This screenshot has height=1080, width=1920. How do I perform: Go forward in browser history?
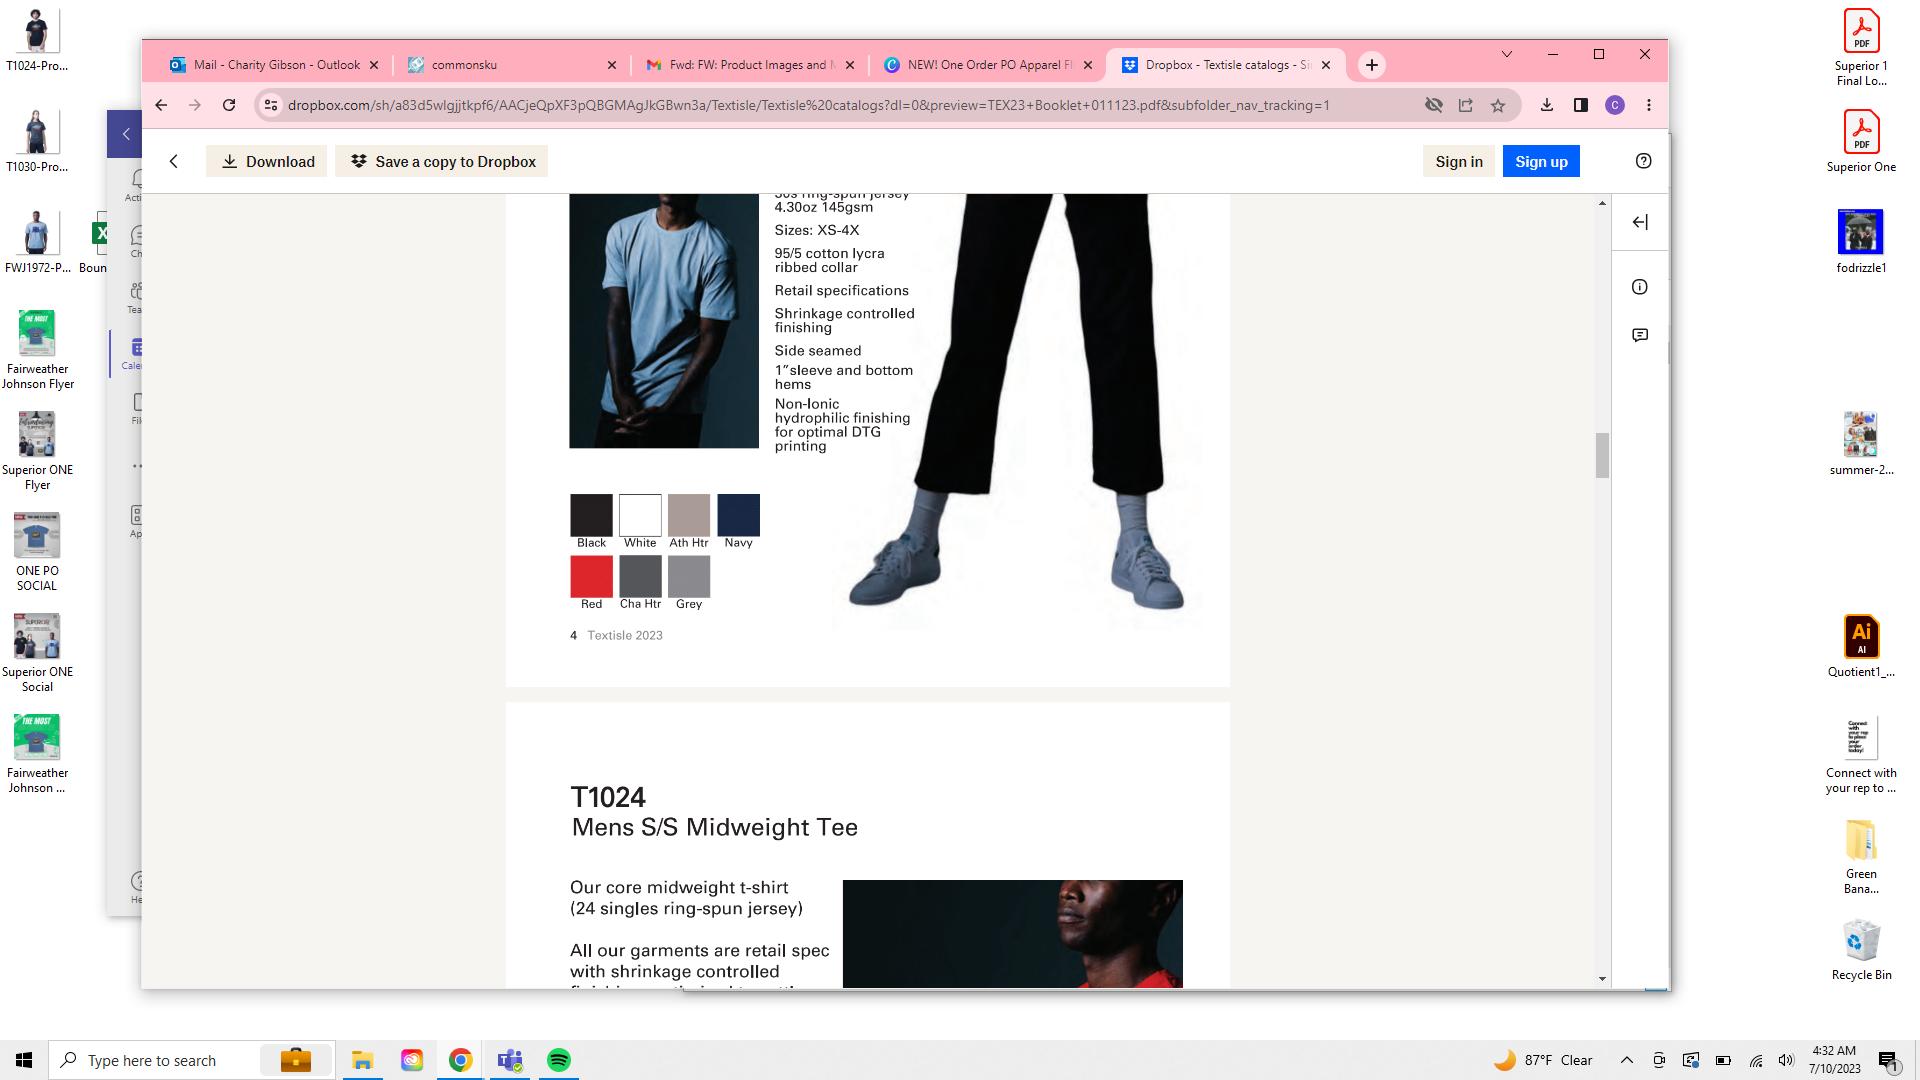tap(195, 105)
